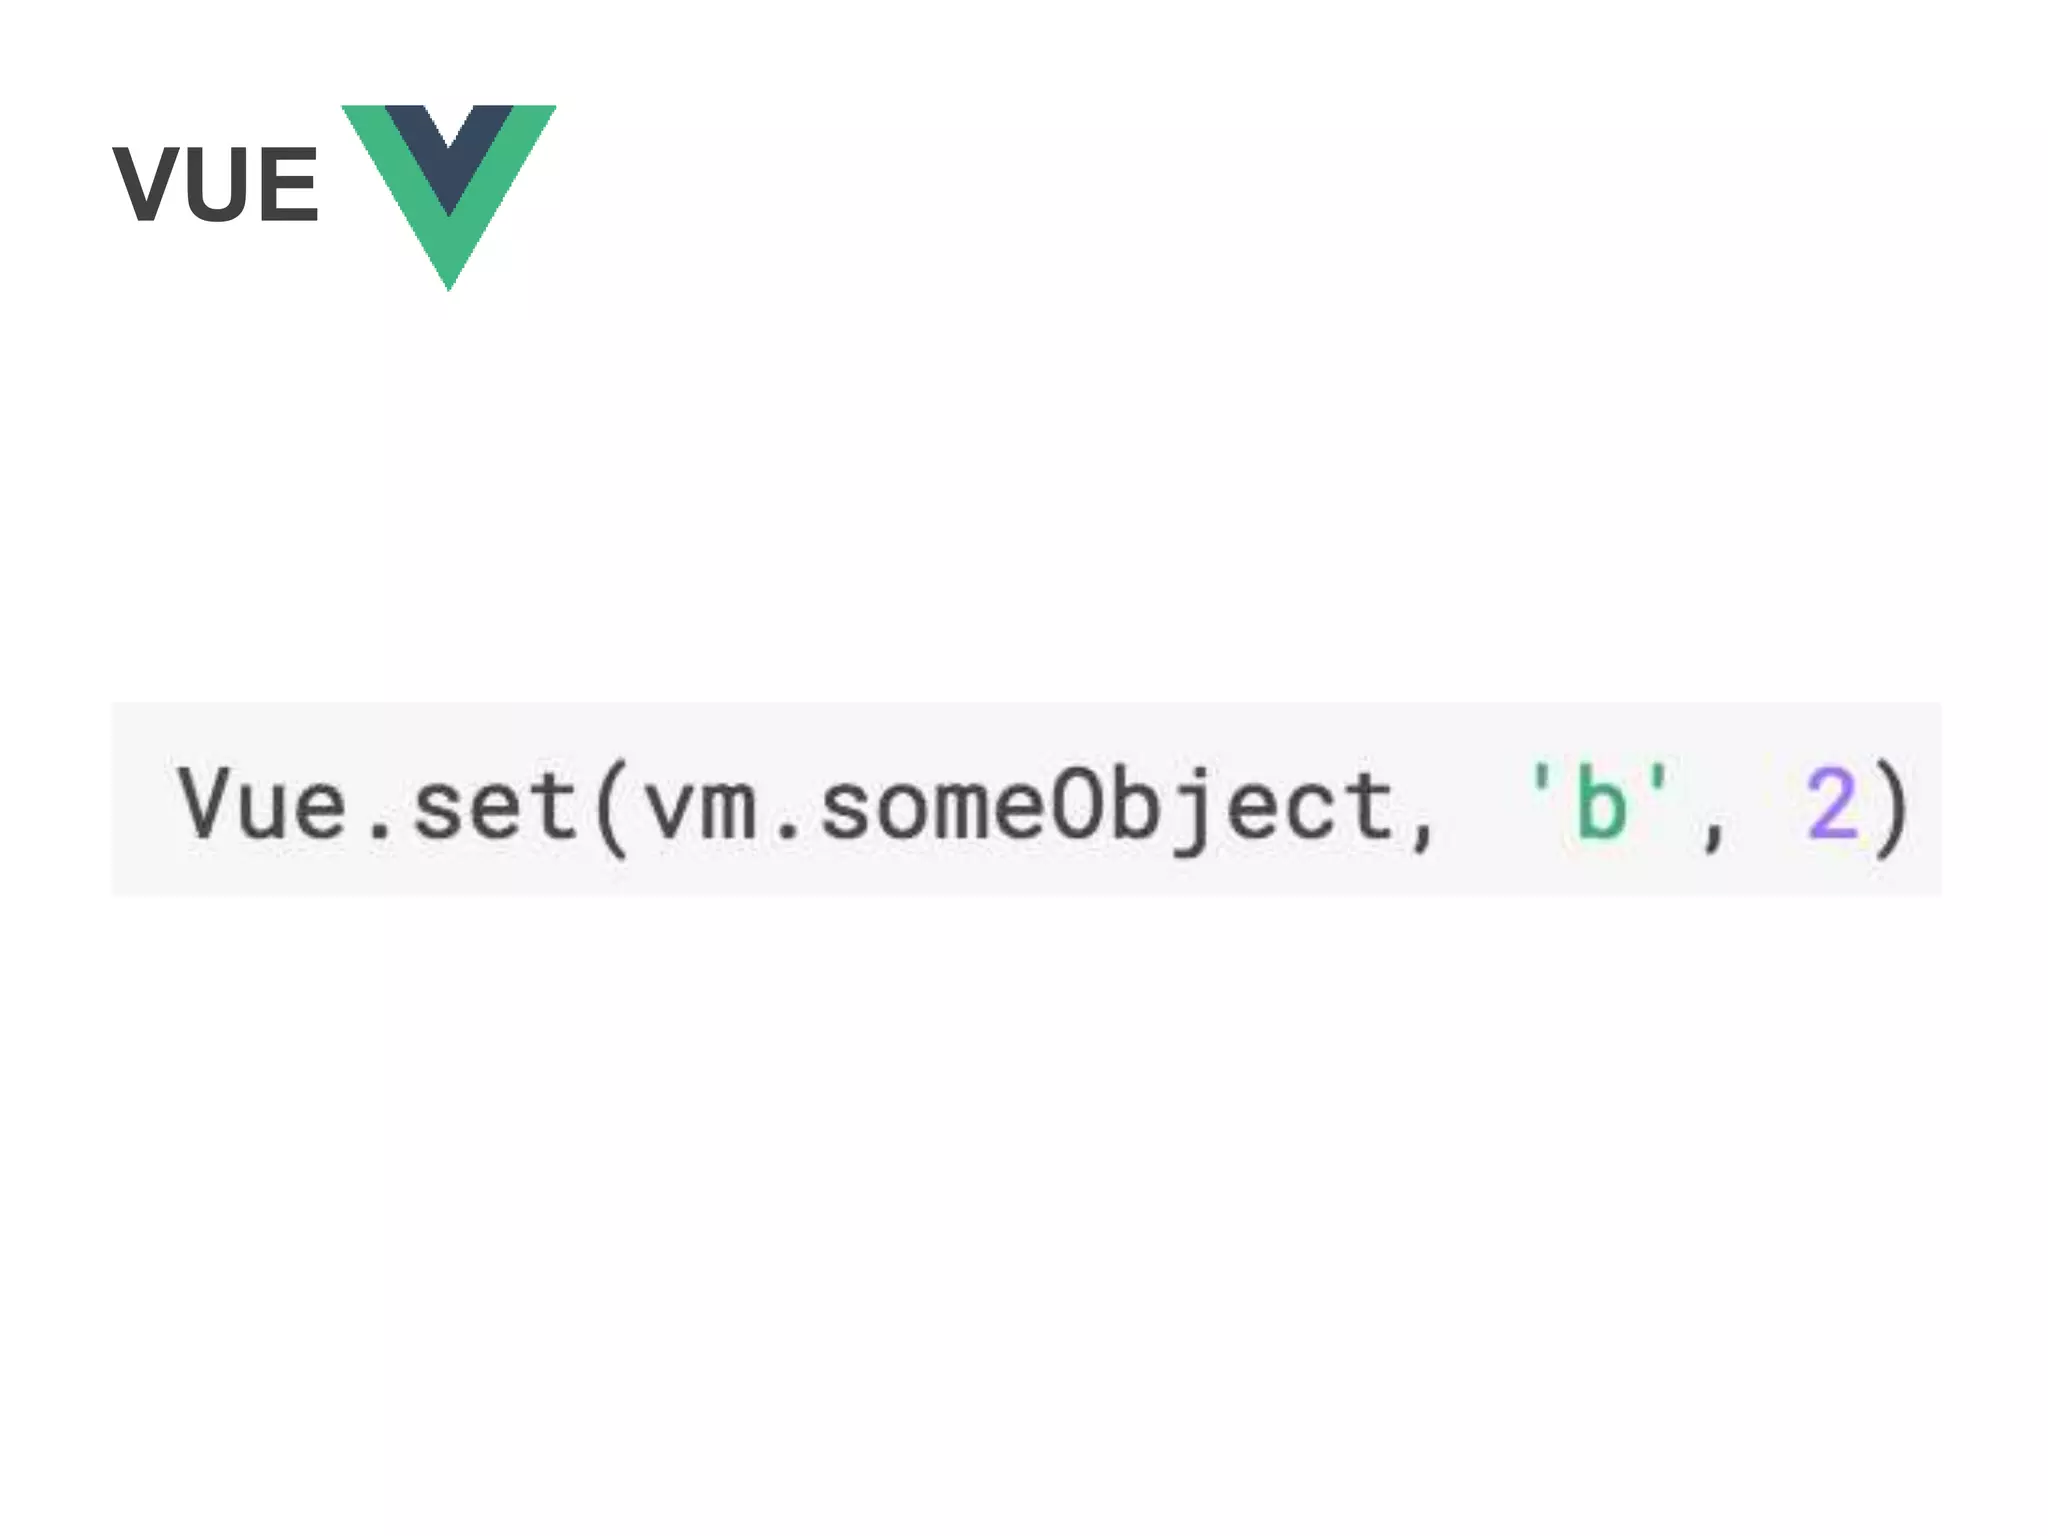The width and height of the screenshot is (2048, 1536).
Task: Click the dot between vm and someObject
Action: coord(788,830)
